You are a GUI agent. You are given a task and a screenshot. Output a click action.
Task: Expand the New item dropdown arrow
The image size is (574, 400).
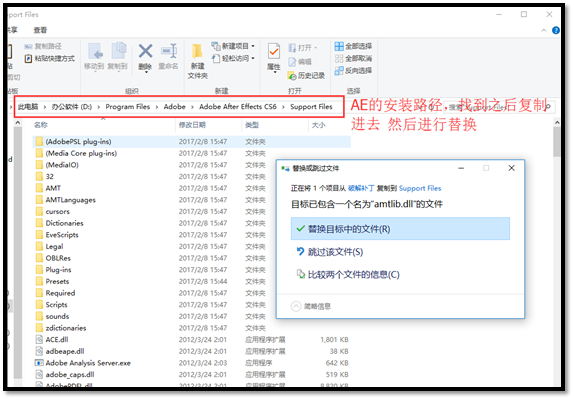coord(253,46)
